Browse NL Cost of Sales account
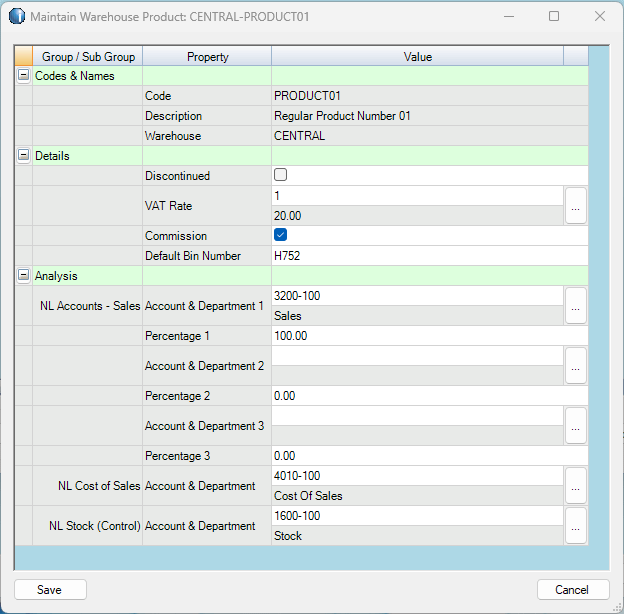Viewport: 624px width, 614px height. tap(575, 486)
